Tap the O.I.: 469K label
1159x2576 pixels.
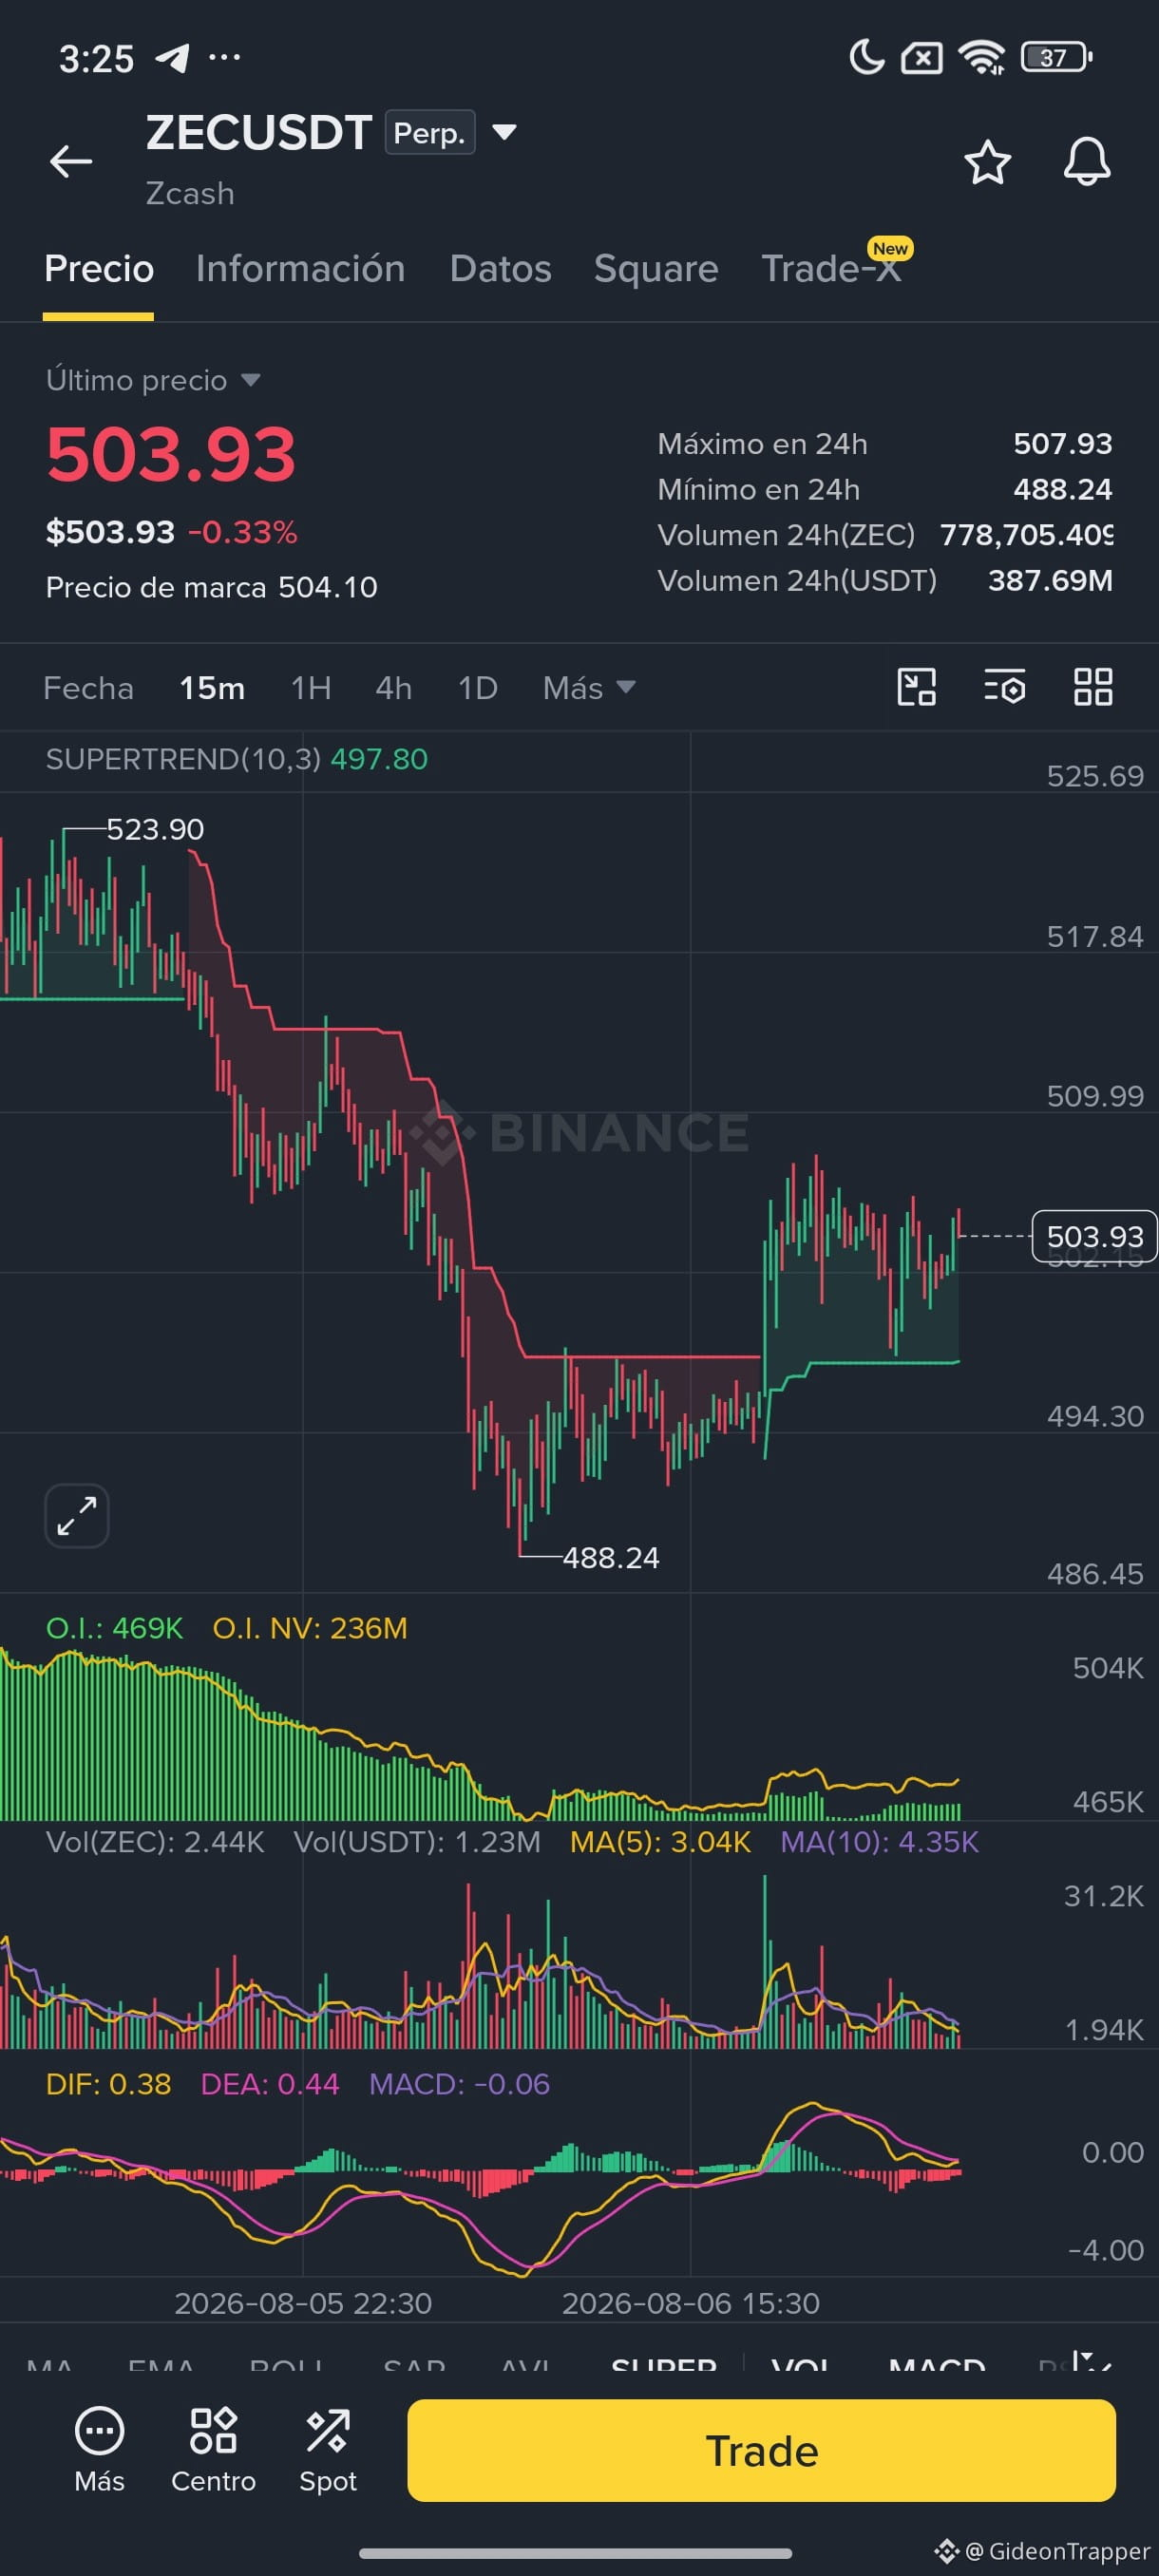[x=115, y=1628]
